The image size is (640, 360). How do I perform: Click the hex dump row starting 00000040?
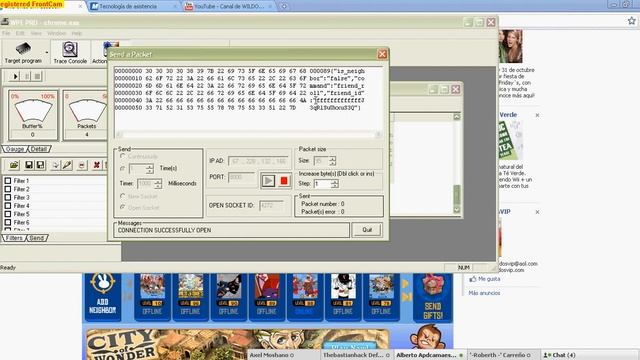[x=239, y=100]
